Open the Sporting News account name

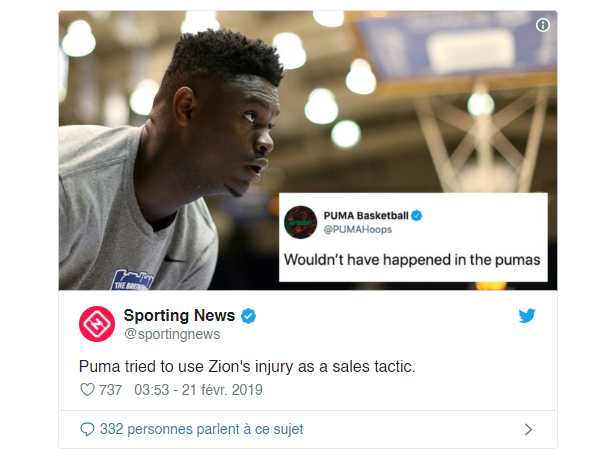(179, 315)
